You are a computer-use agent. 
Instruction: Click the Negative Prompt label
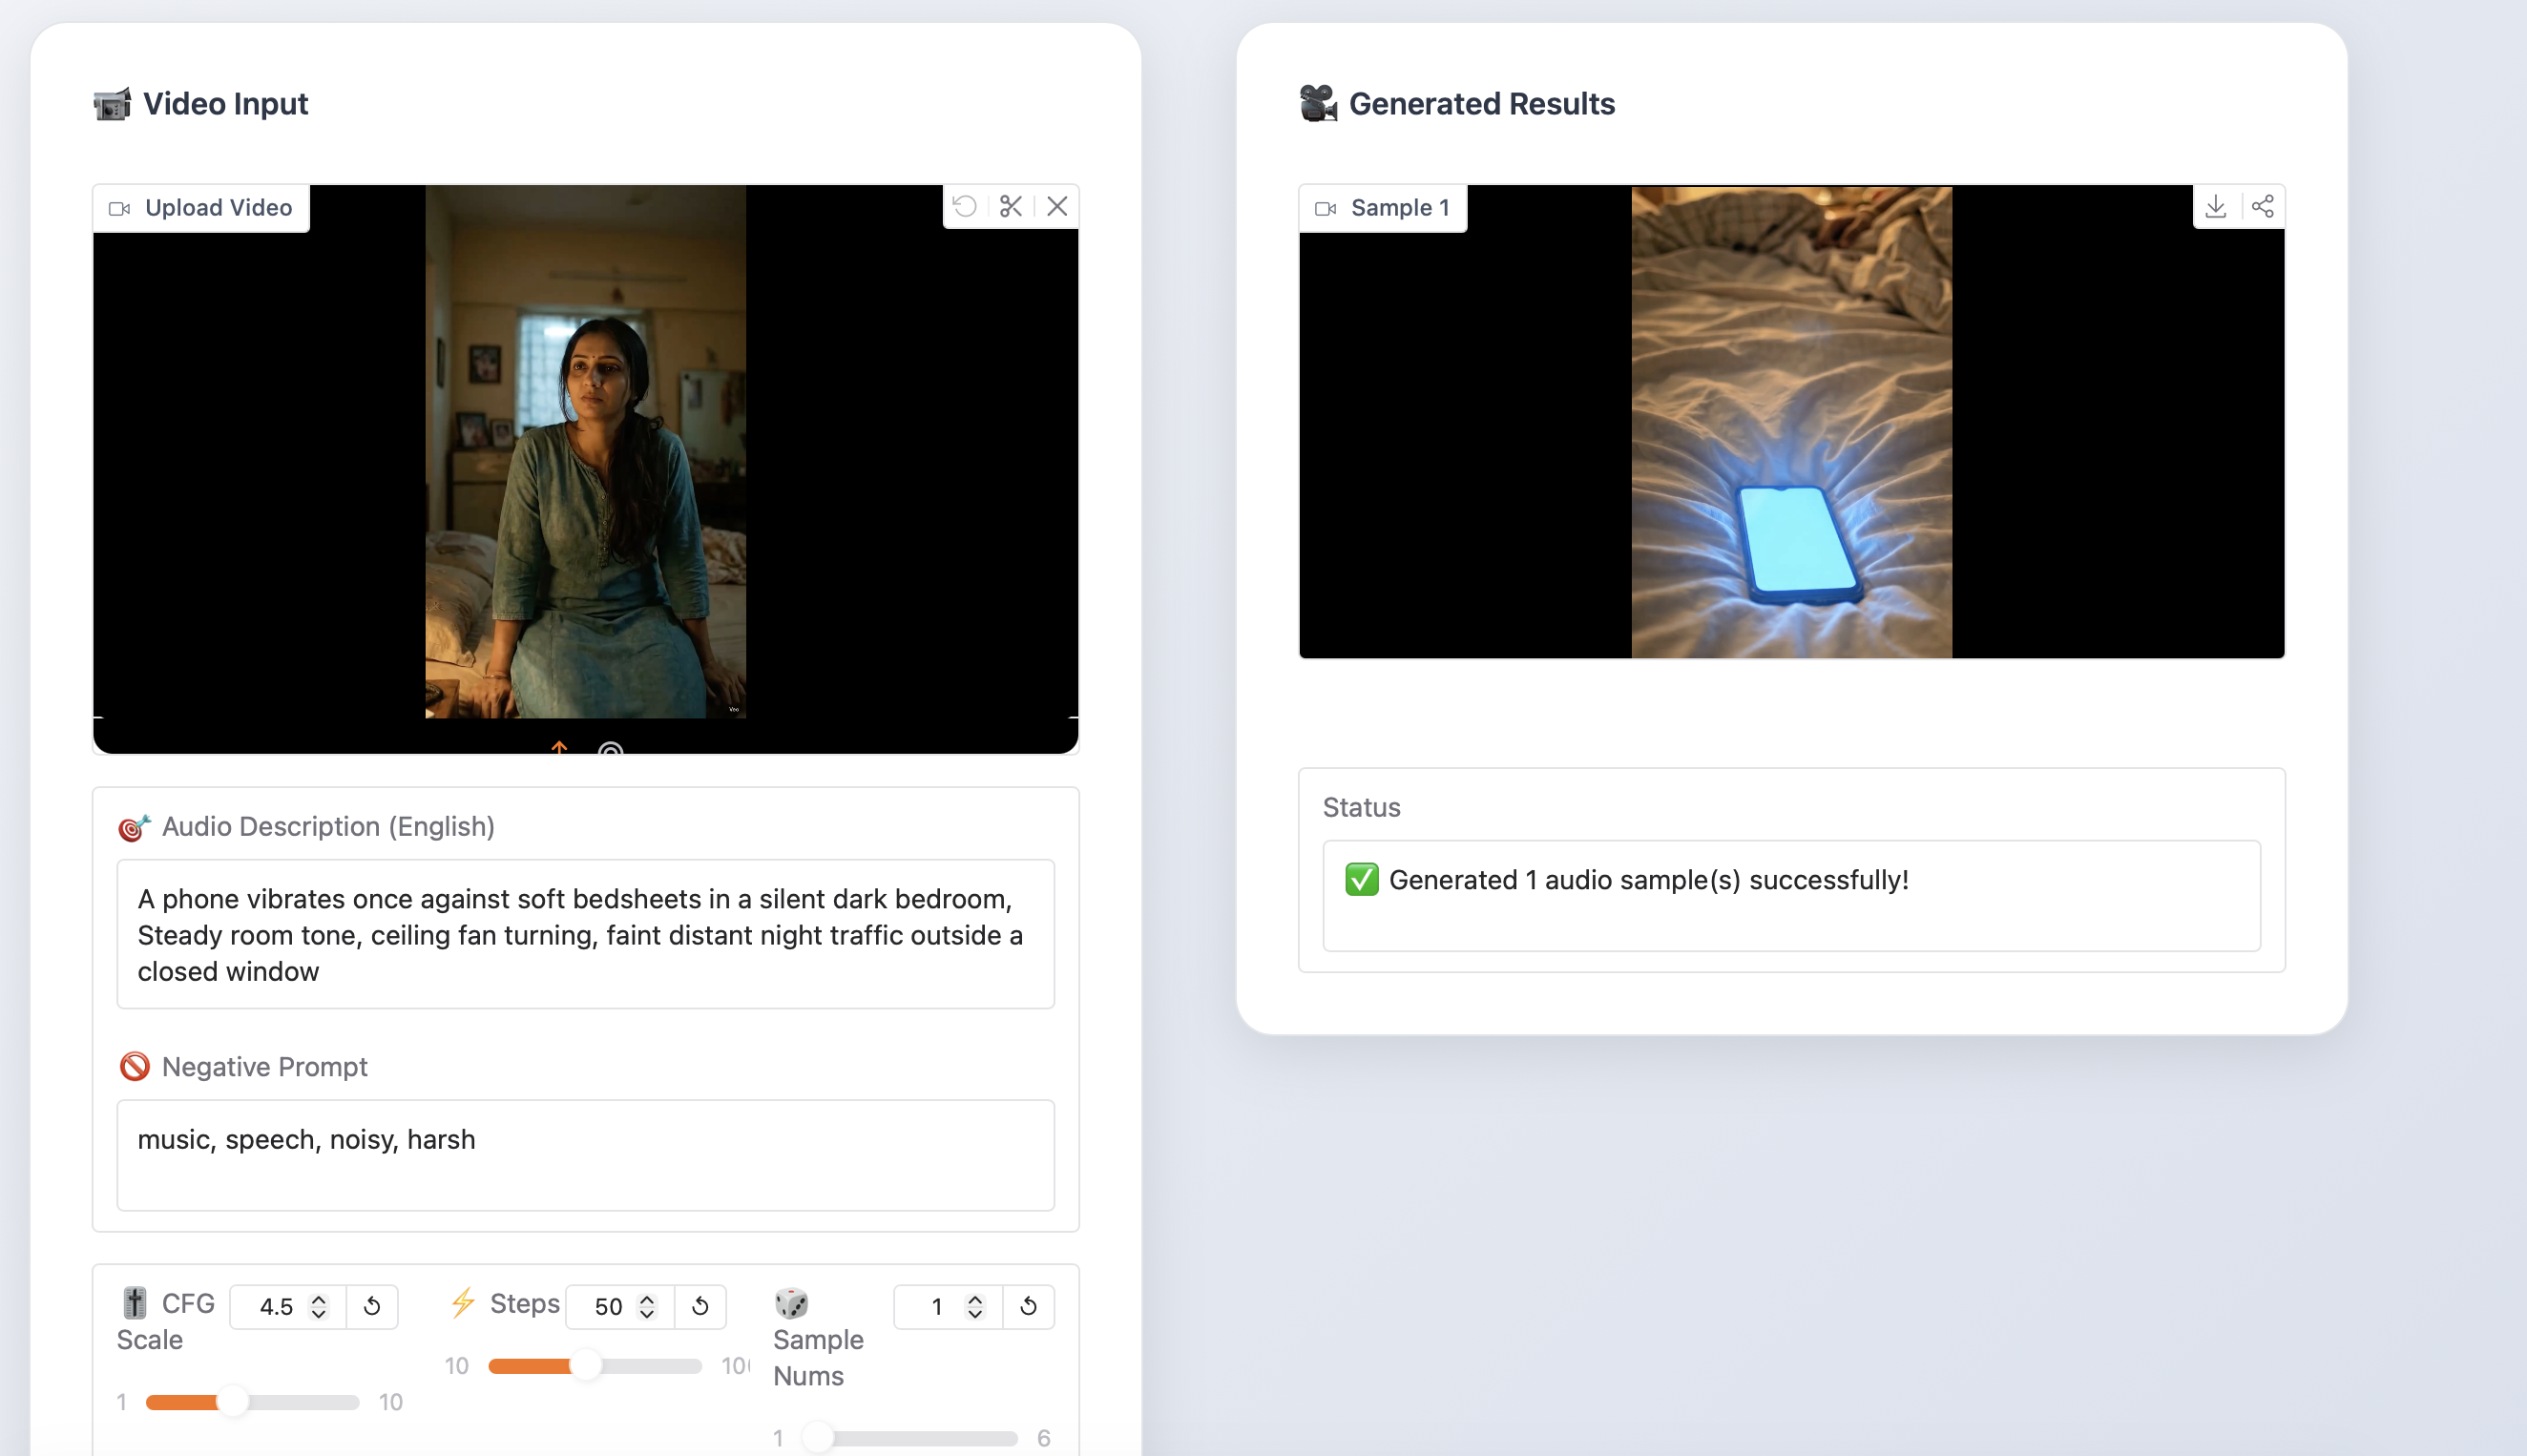(x=265, y=1067)
